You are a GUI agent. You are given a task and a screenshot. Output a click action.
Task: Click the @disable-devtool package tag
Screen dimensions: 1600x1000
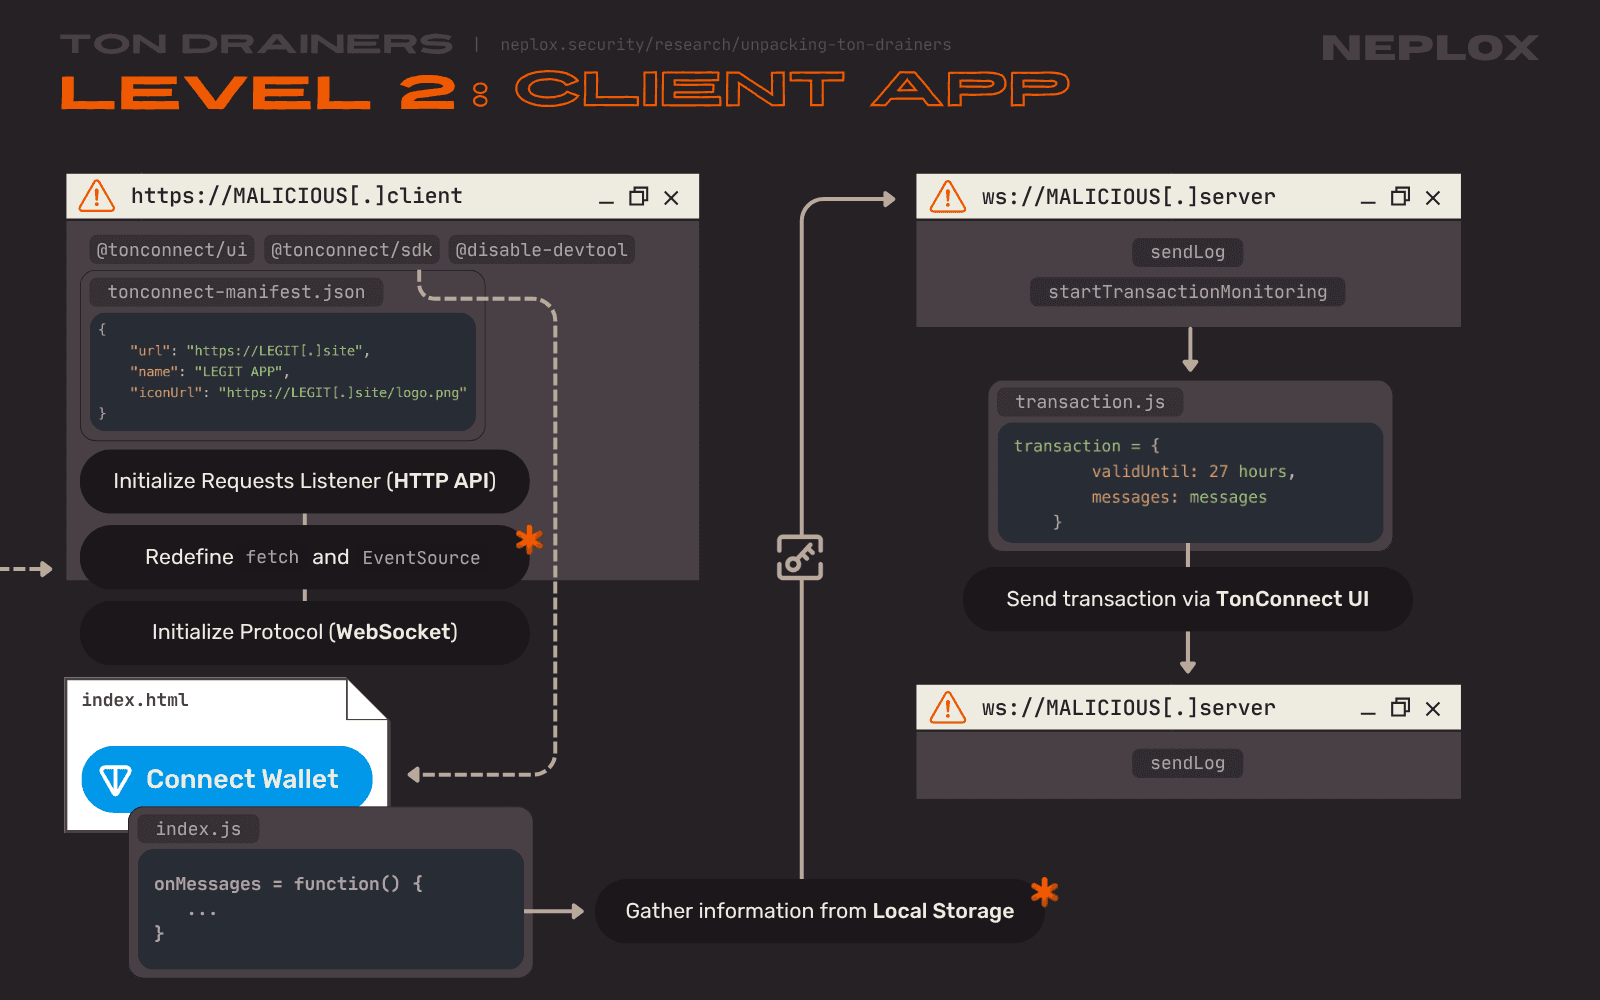pyautogui.click(x=541, y=250)
